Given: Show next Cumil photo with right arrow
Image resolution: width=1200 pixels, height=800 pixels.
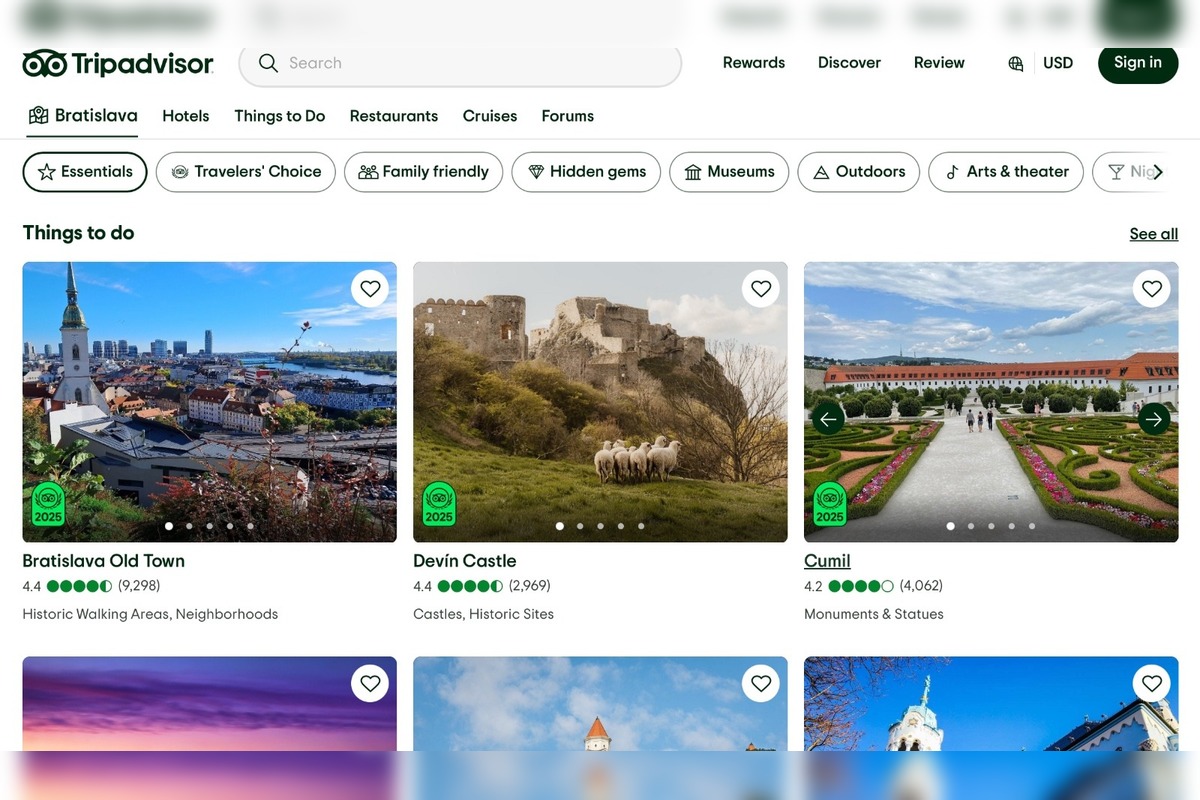Looking at the screenshot, I should tap(1154, 419).
